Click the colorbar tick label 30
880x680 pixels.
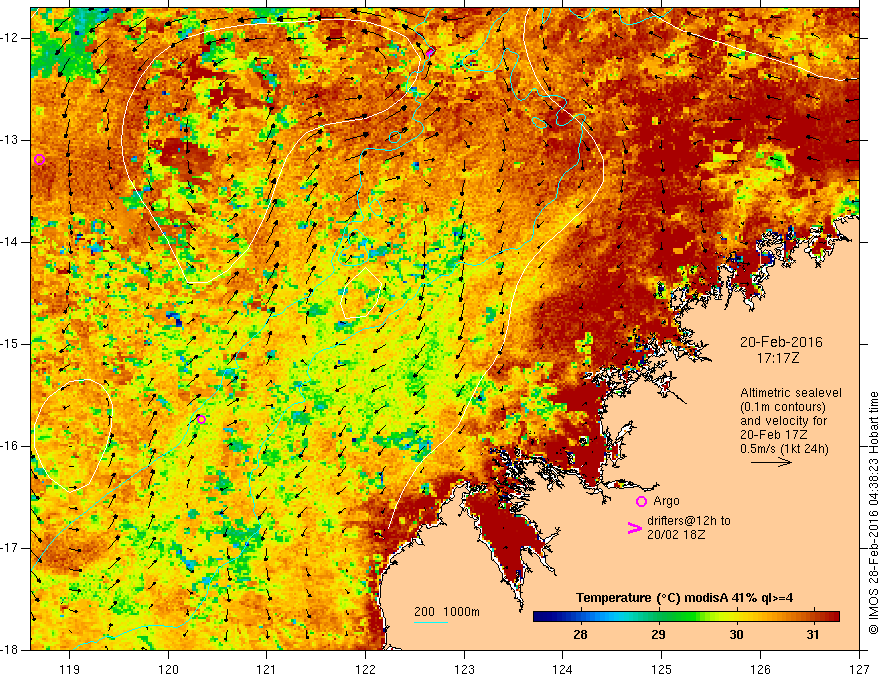(x=736, y=635)
